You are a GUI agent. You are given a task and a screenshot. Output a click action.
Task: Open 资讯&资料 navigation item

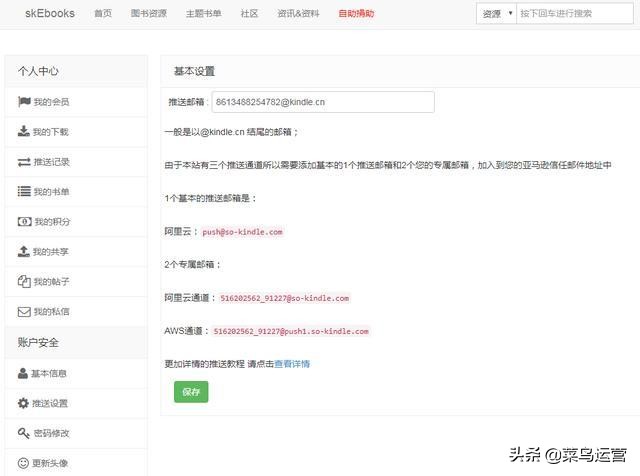point(298,13)
